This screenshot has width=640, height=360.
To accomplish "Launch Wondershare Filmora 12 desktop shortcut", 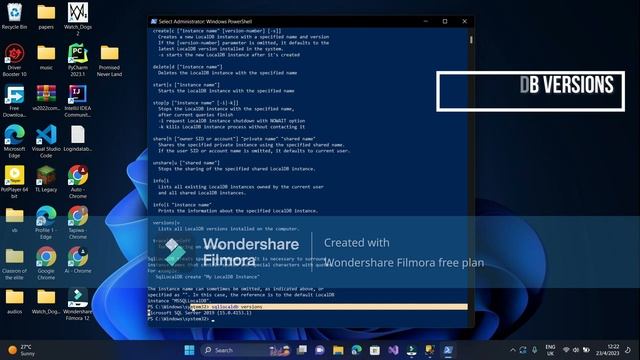I will pos(78,304).
